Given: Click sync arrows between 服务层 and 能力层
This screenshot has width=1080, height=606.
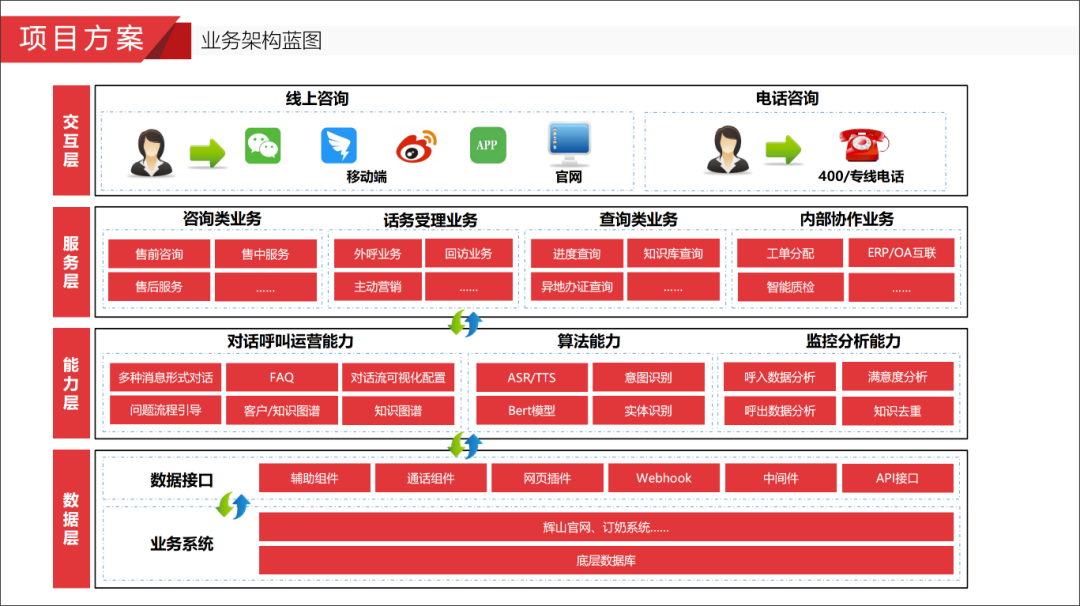Looking at the screenshot, I should pyautogui.click(x=466, y=323).
